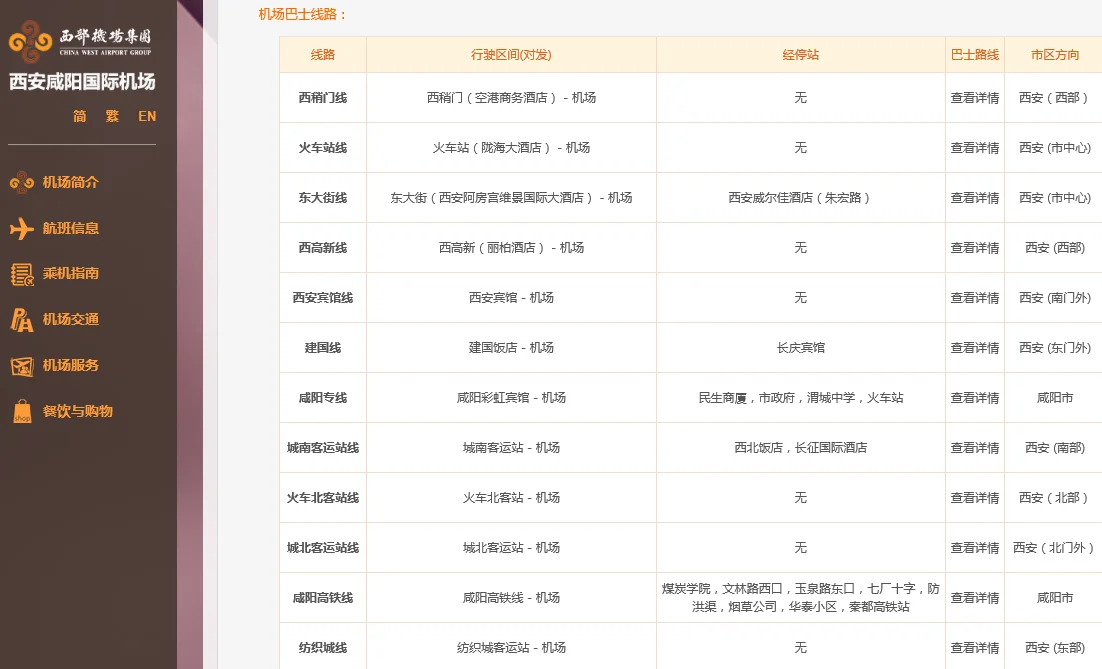
Task: View details for 城南客运站线 route
Action: pos(974,447)
